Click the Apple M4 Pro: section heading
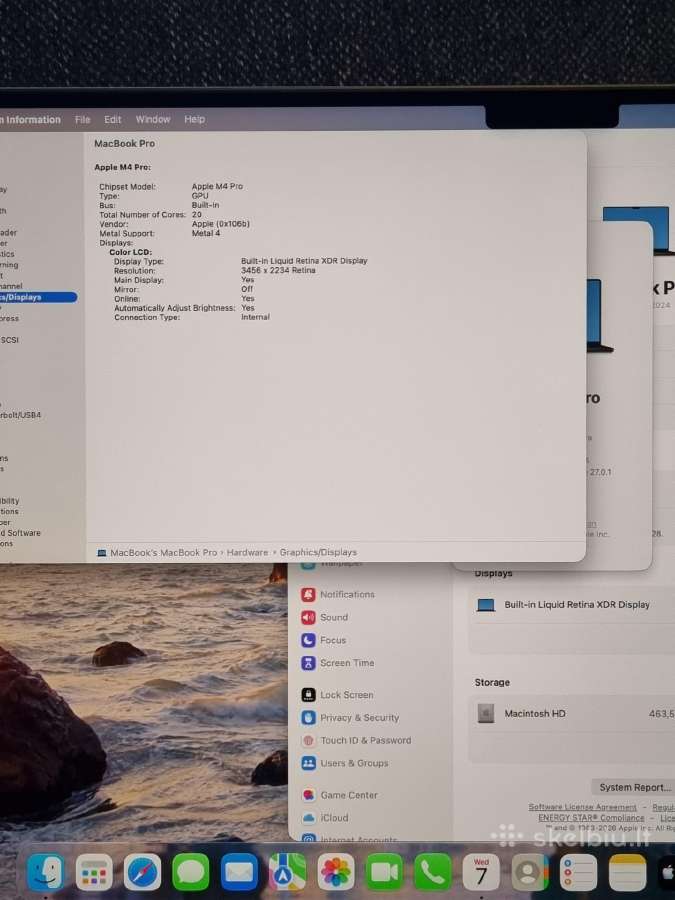The width and height of the screenshot is (675, 900). [x=122, y=167]
